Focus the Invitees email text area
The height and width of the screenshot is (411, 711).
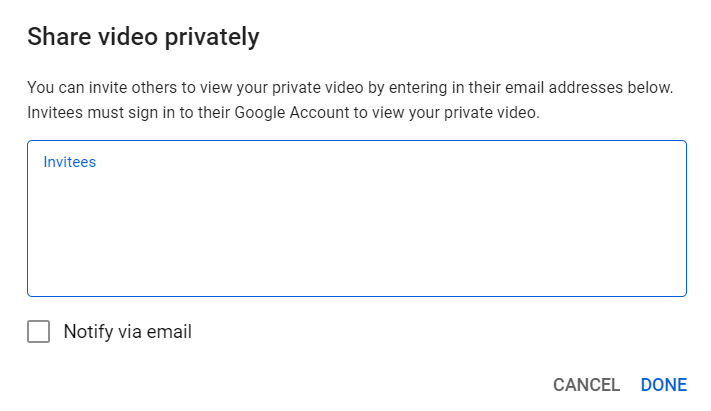pos(357,219)
